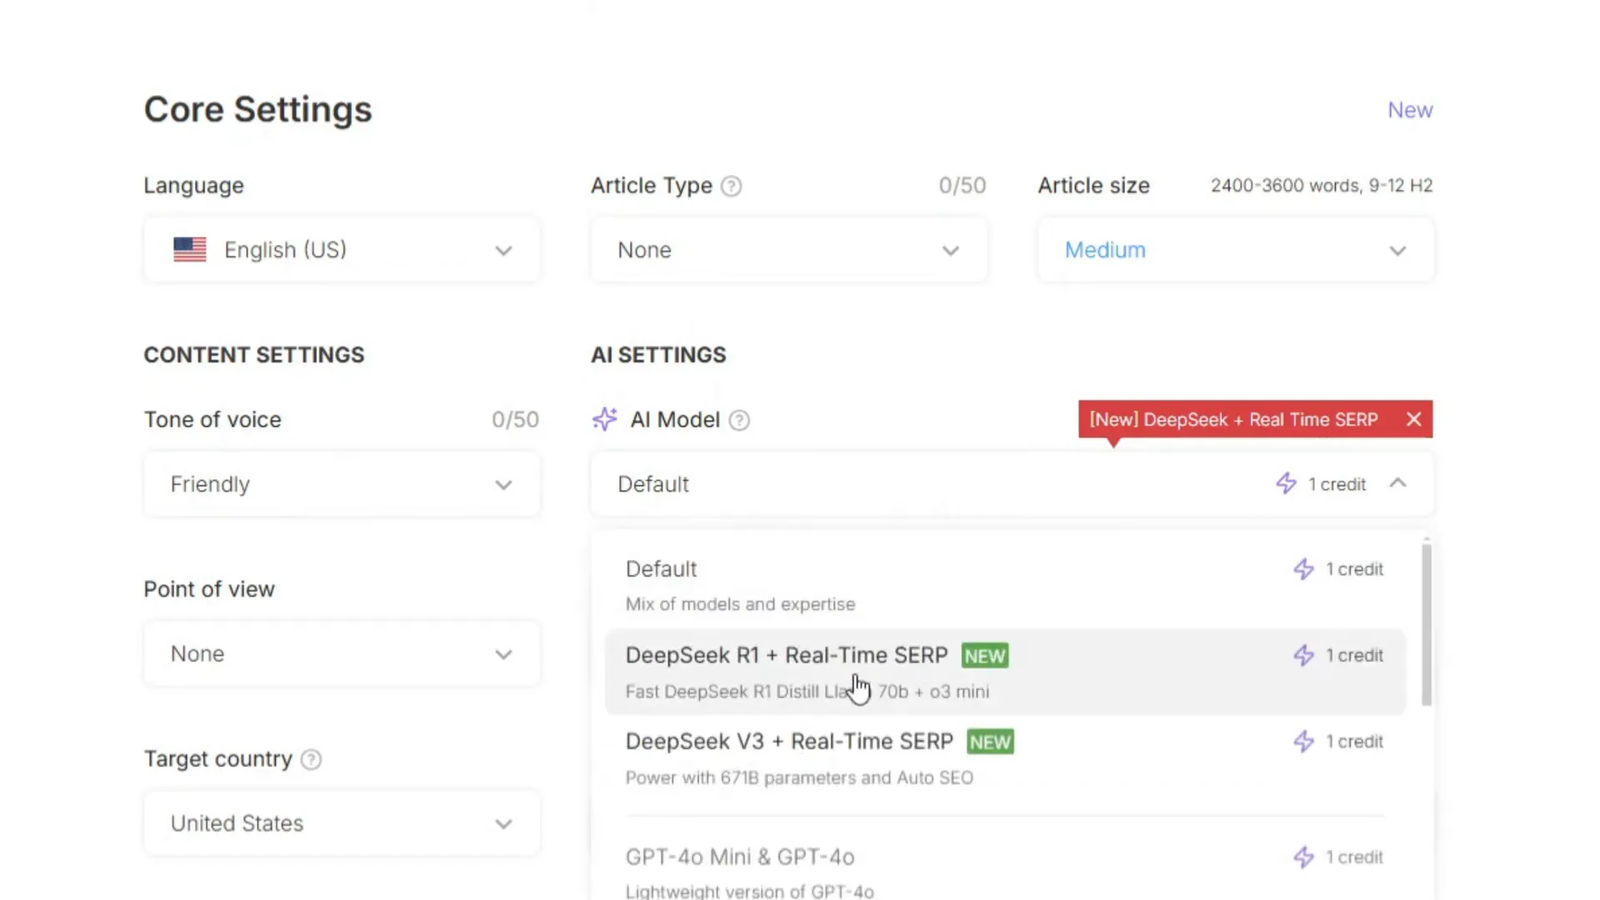Click the New link in the corner
The height and width of the screenshot is (900, 1600).
pyautogui.click(x=1410, y=110)
